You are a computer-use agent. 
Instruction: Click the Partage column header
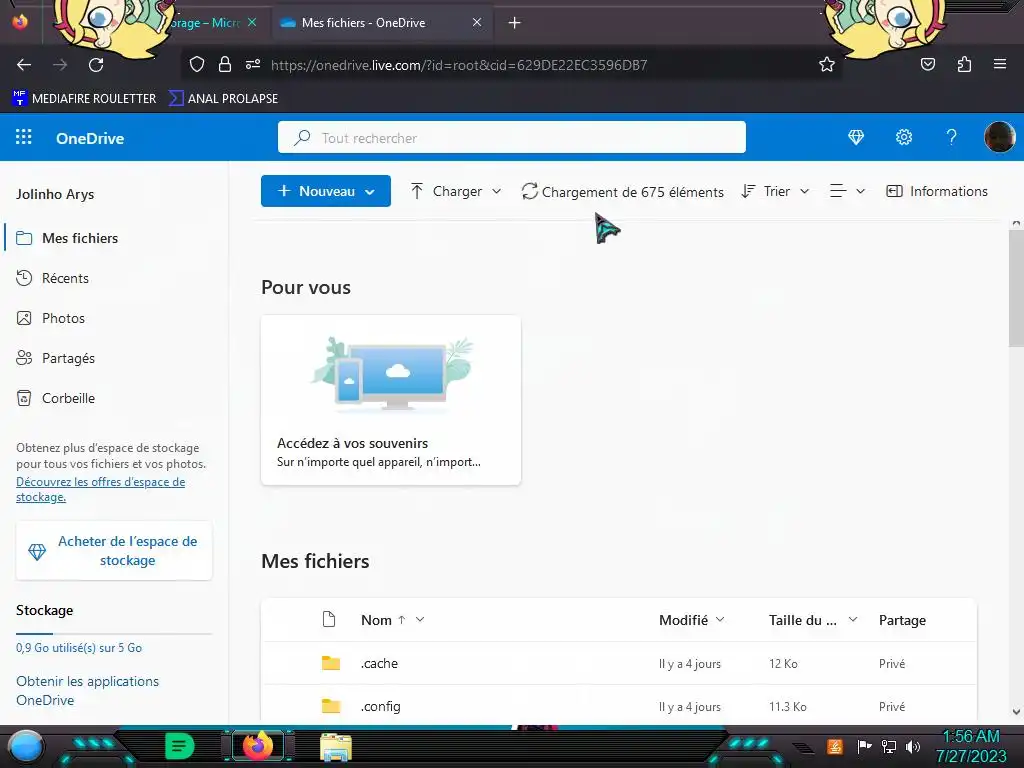click(902, 620)
